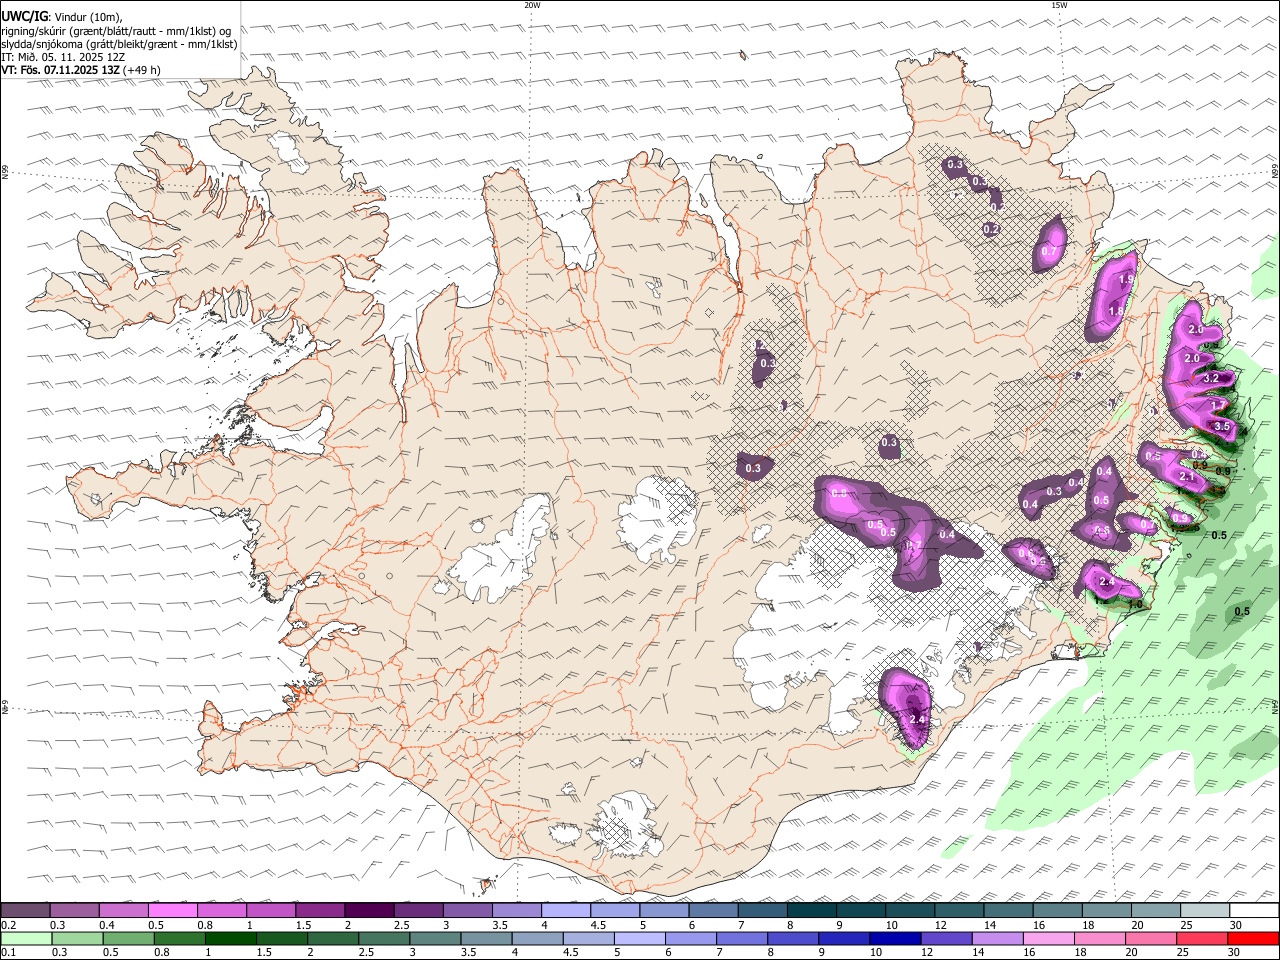Pick the bright red 30 rain legend swatch

click(1253, 939)
